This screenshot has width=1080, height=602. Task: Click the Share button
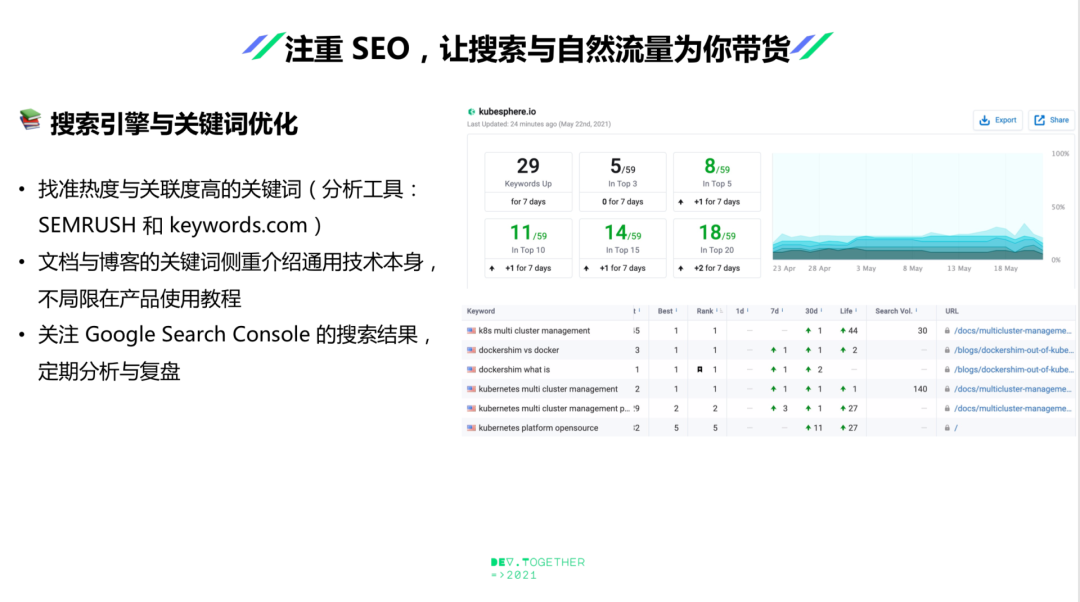[x=1051, y=120]
